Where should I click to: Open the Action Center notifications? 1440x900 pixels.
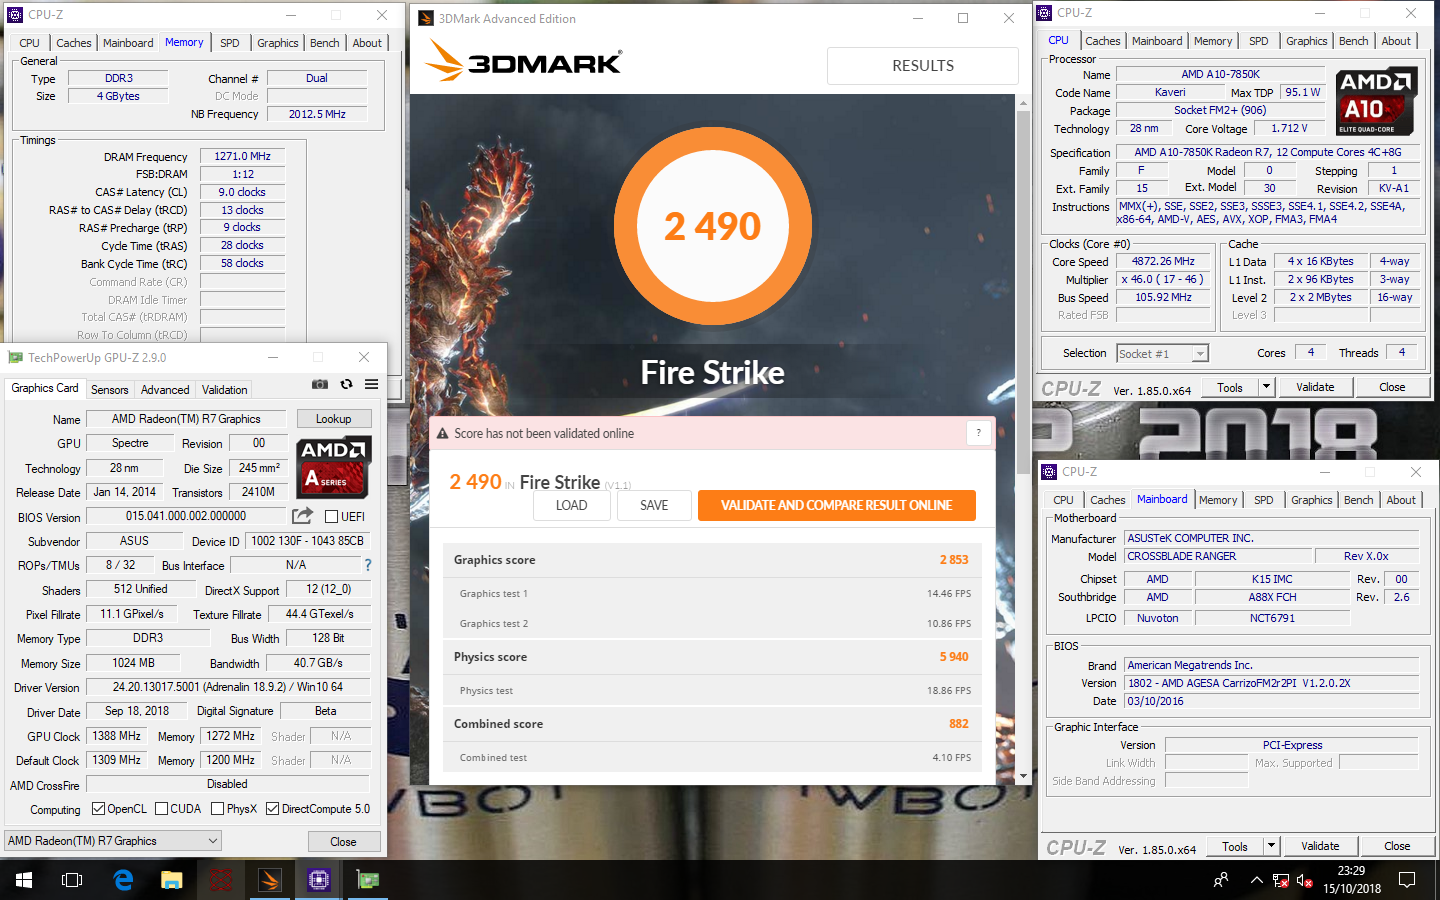[x=1407, y=880]
